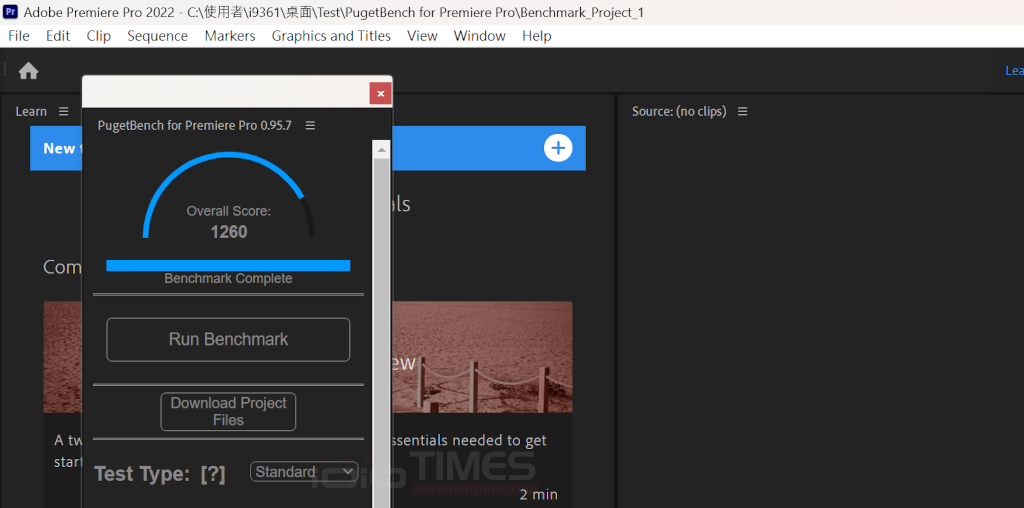The width and height of the screenshot is (1024, 508).
Task: Open the File menu
Action: tap(19, 36)
